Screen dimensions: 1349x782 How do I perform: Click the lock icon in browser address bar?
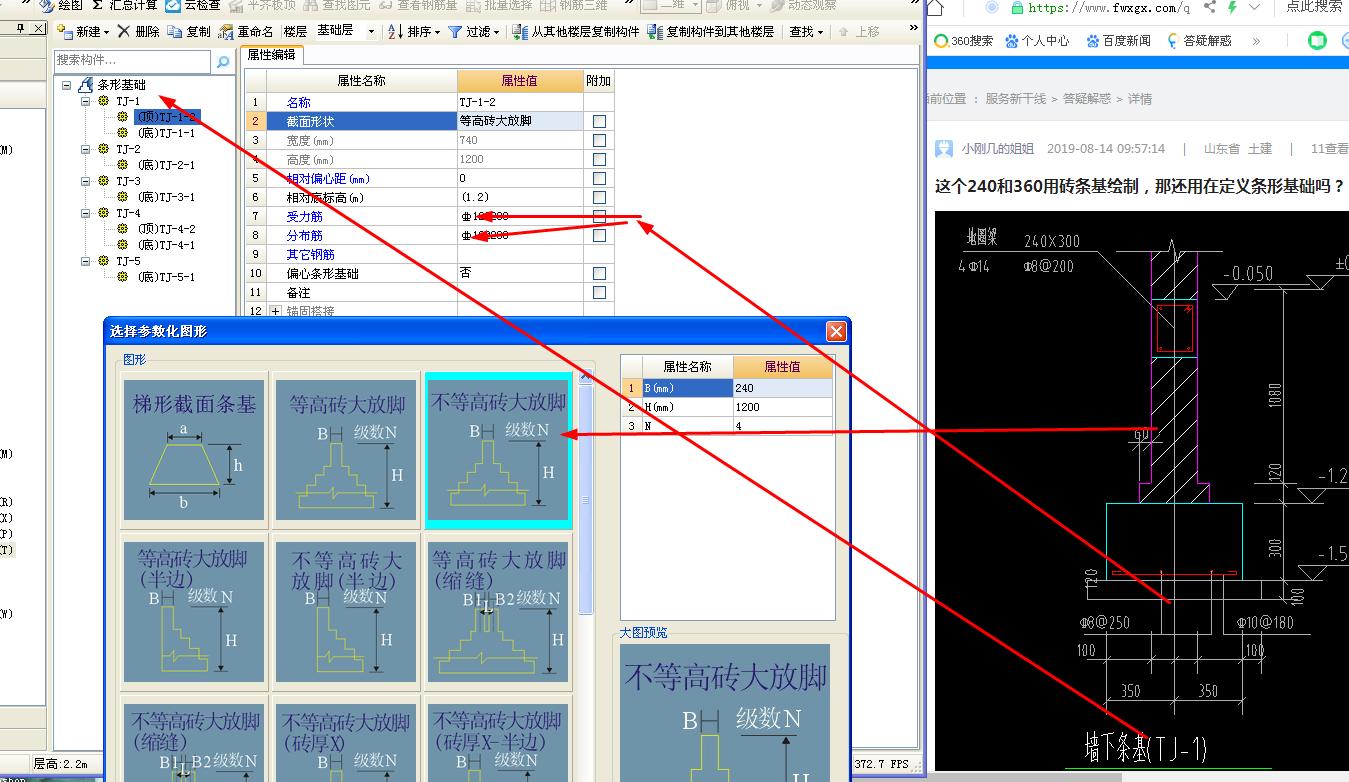coord(1017,7)
